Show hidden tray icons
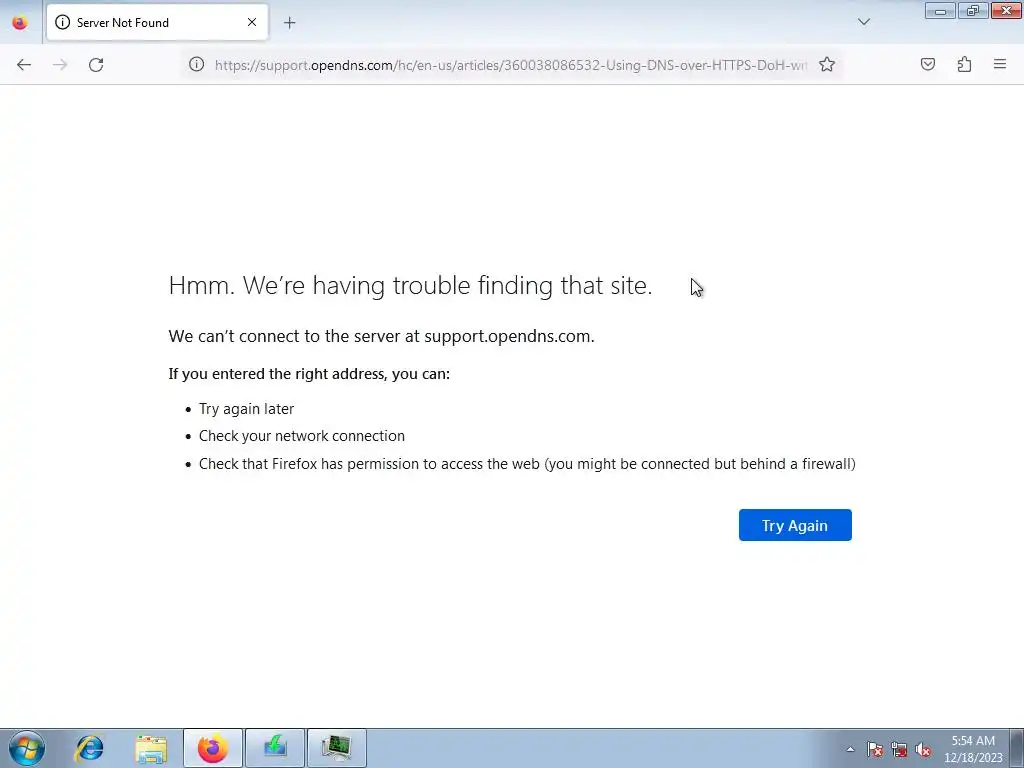Viewport: 1024px width, 768px height. pyautogui.click(x=850, y=749)
